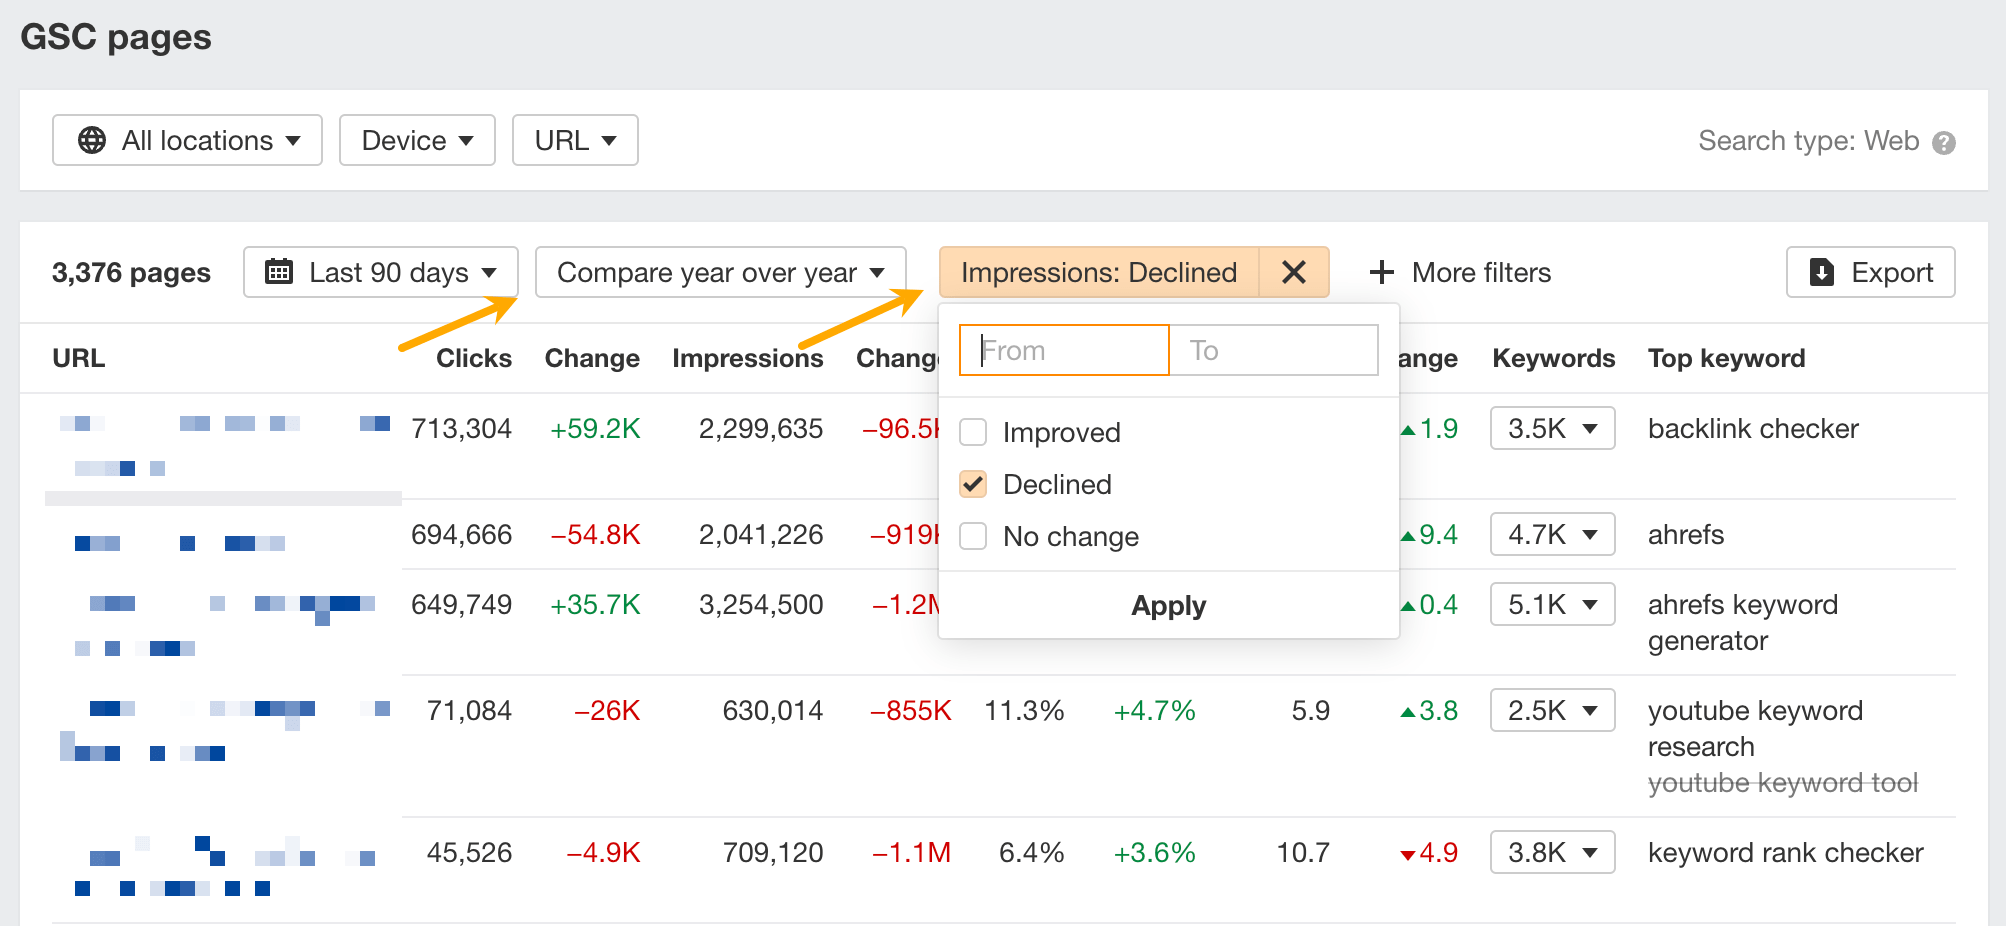Open the help tooltip next to Search type: Web
Screen dimensions: 2006x926
(x=1944, y=142)
